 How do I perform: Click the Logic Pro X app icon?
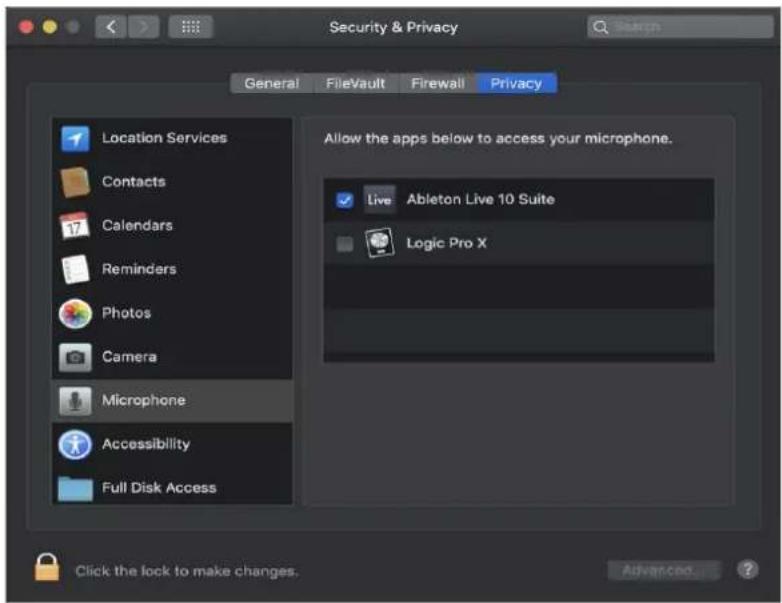tap(380, 243)
